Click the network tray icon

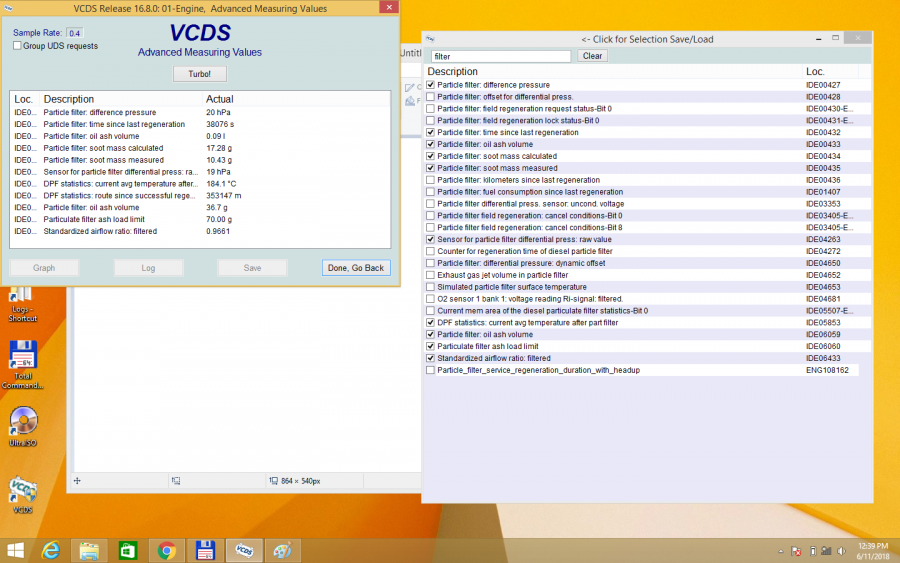[x=826, y=552]
